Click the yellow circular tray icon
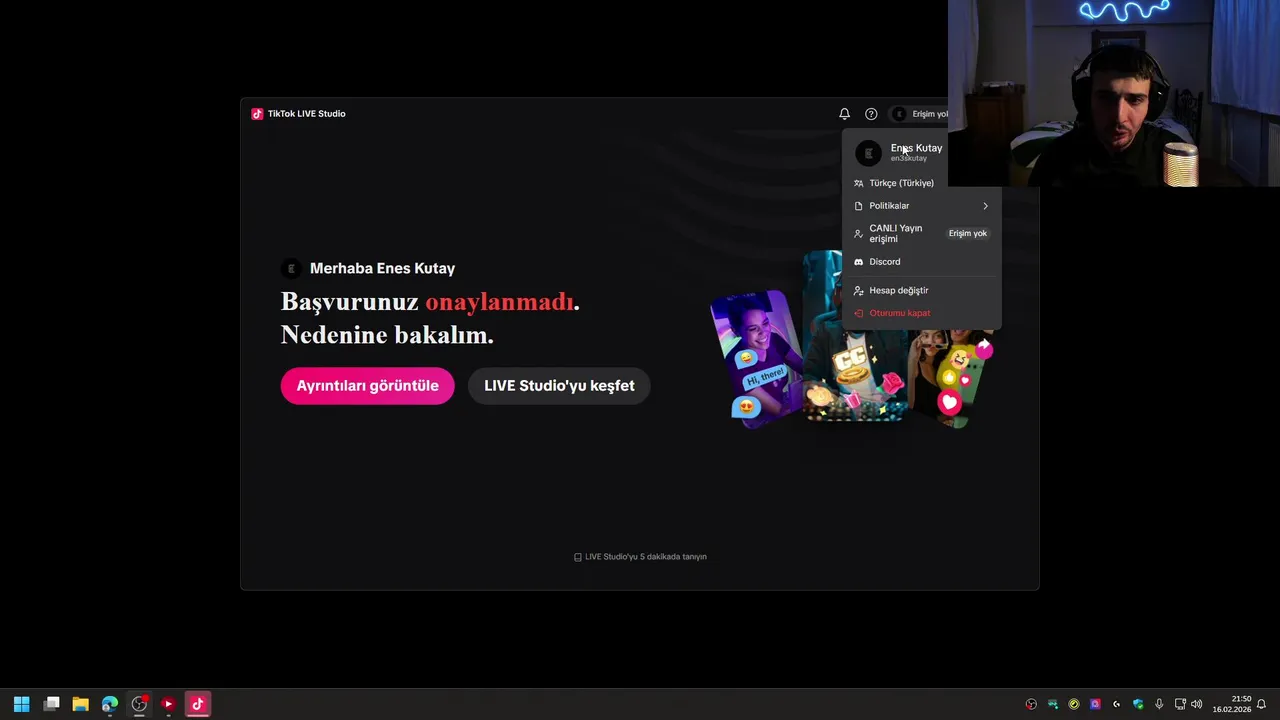1280x720 pixels. coord(1074,704)
